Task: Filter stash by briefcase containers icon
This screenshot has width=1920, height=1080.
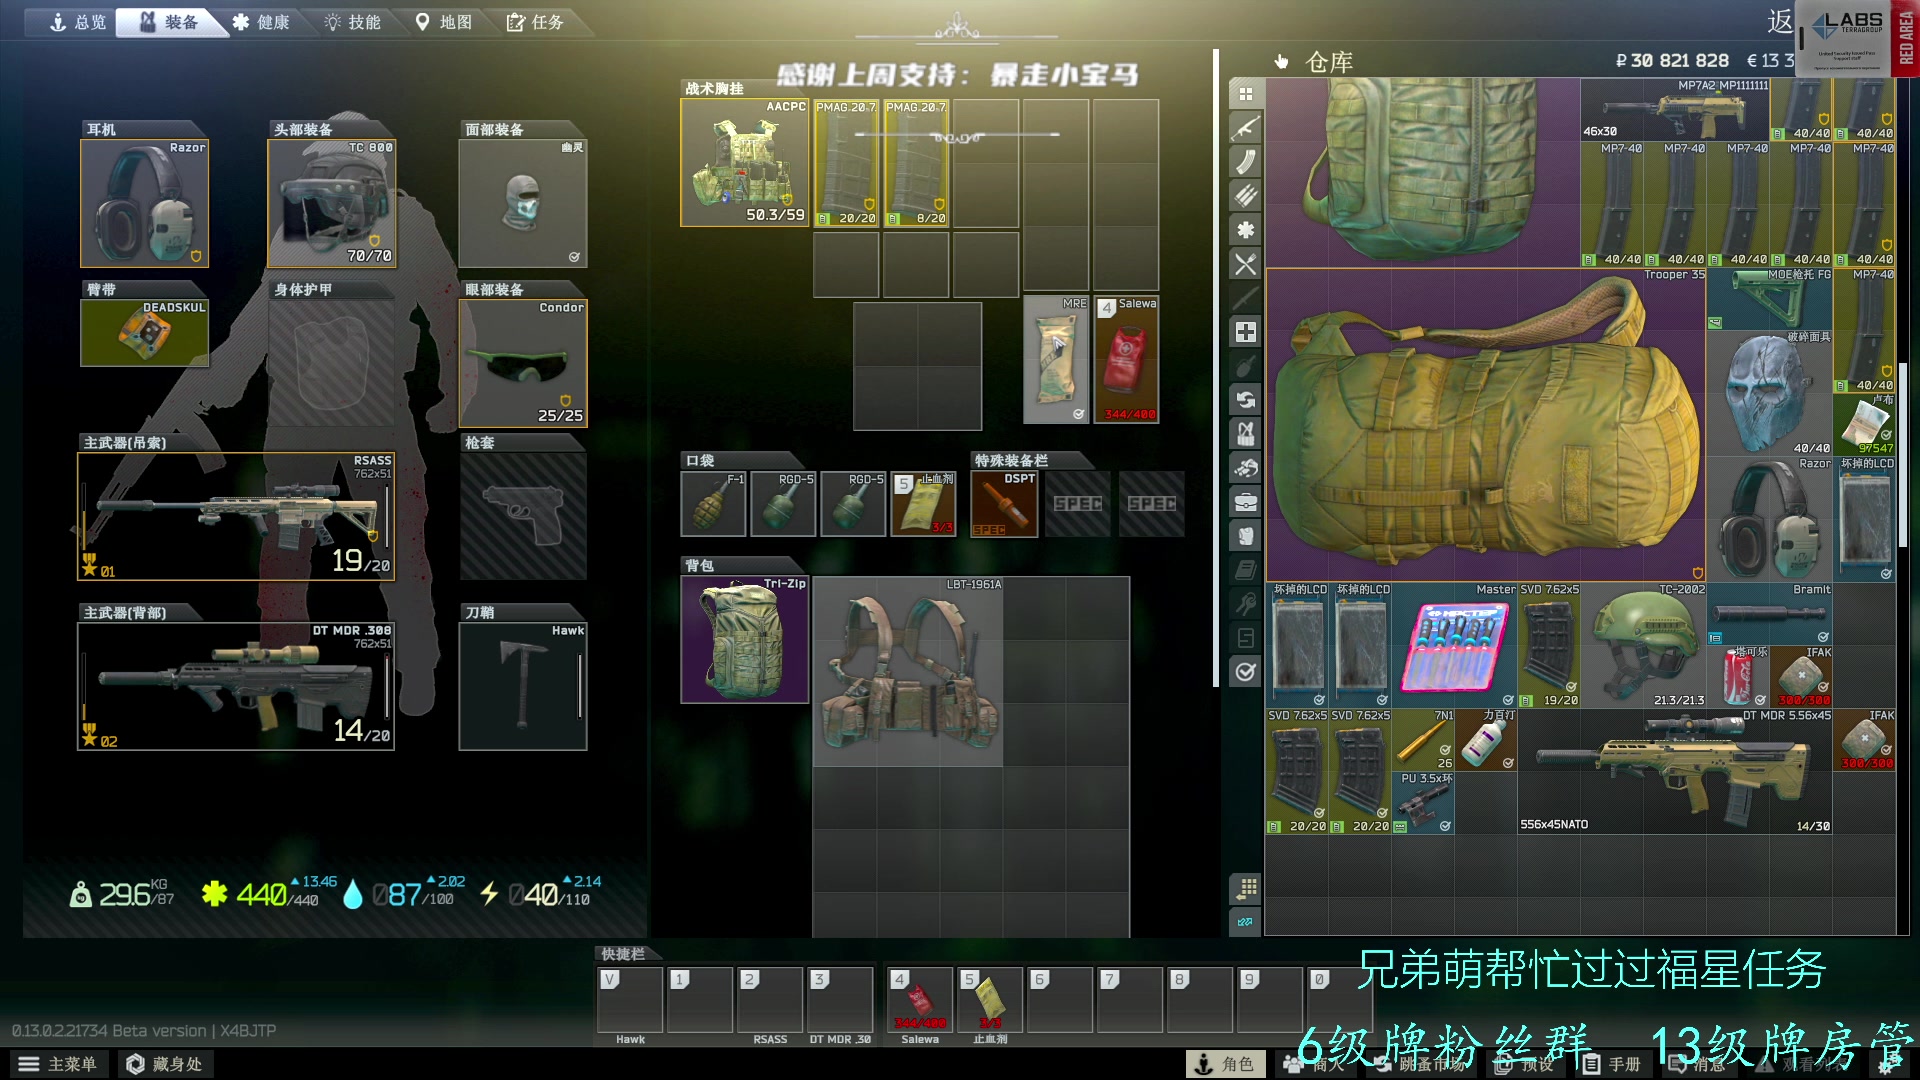Action: click(1245, 502)
